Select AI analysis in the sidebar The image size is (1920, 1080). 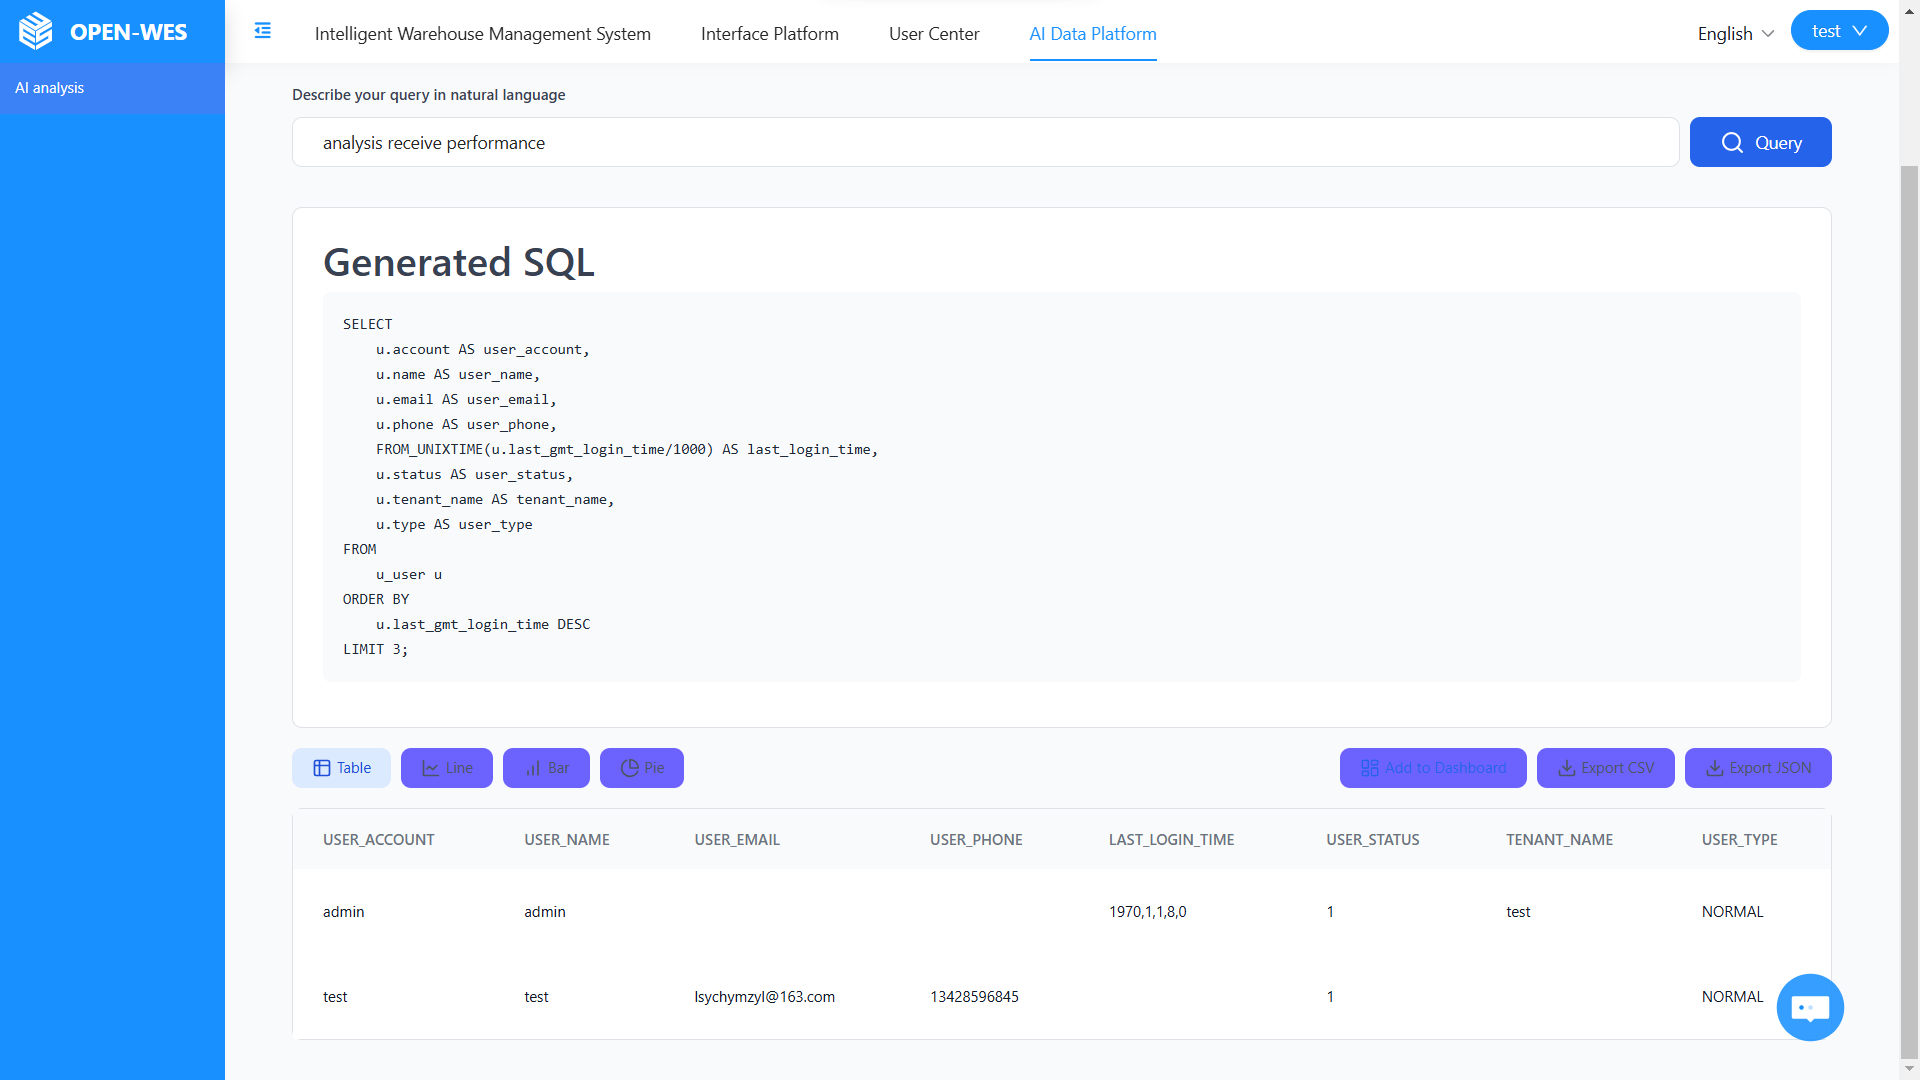[112, 88]
